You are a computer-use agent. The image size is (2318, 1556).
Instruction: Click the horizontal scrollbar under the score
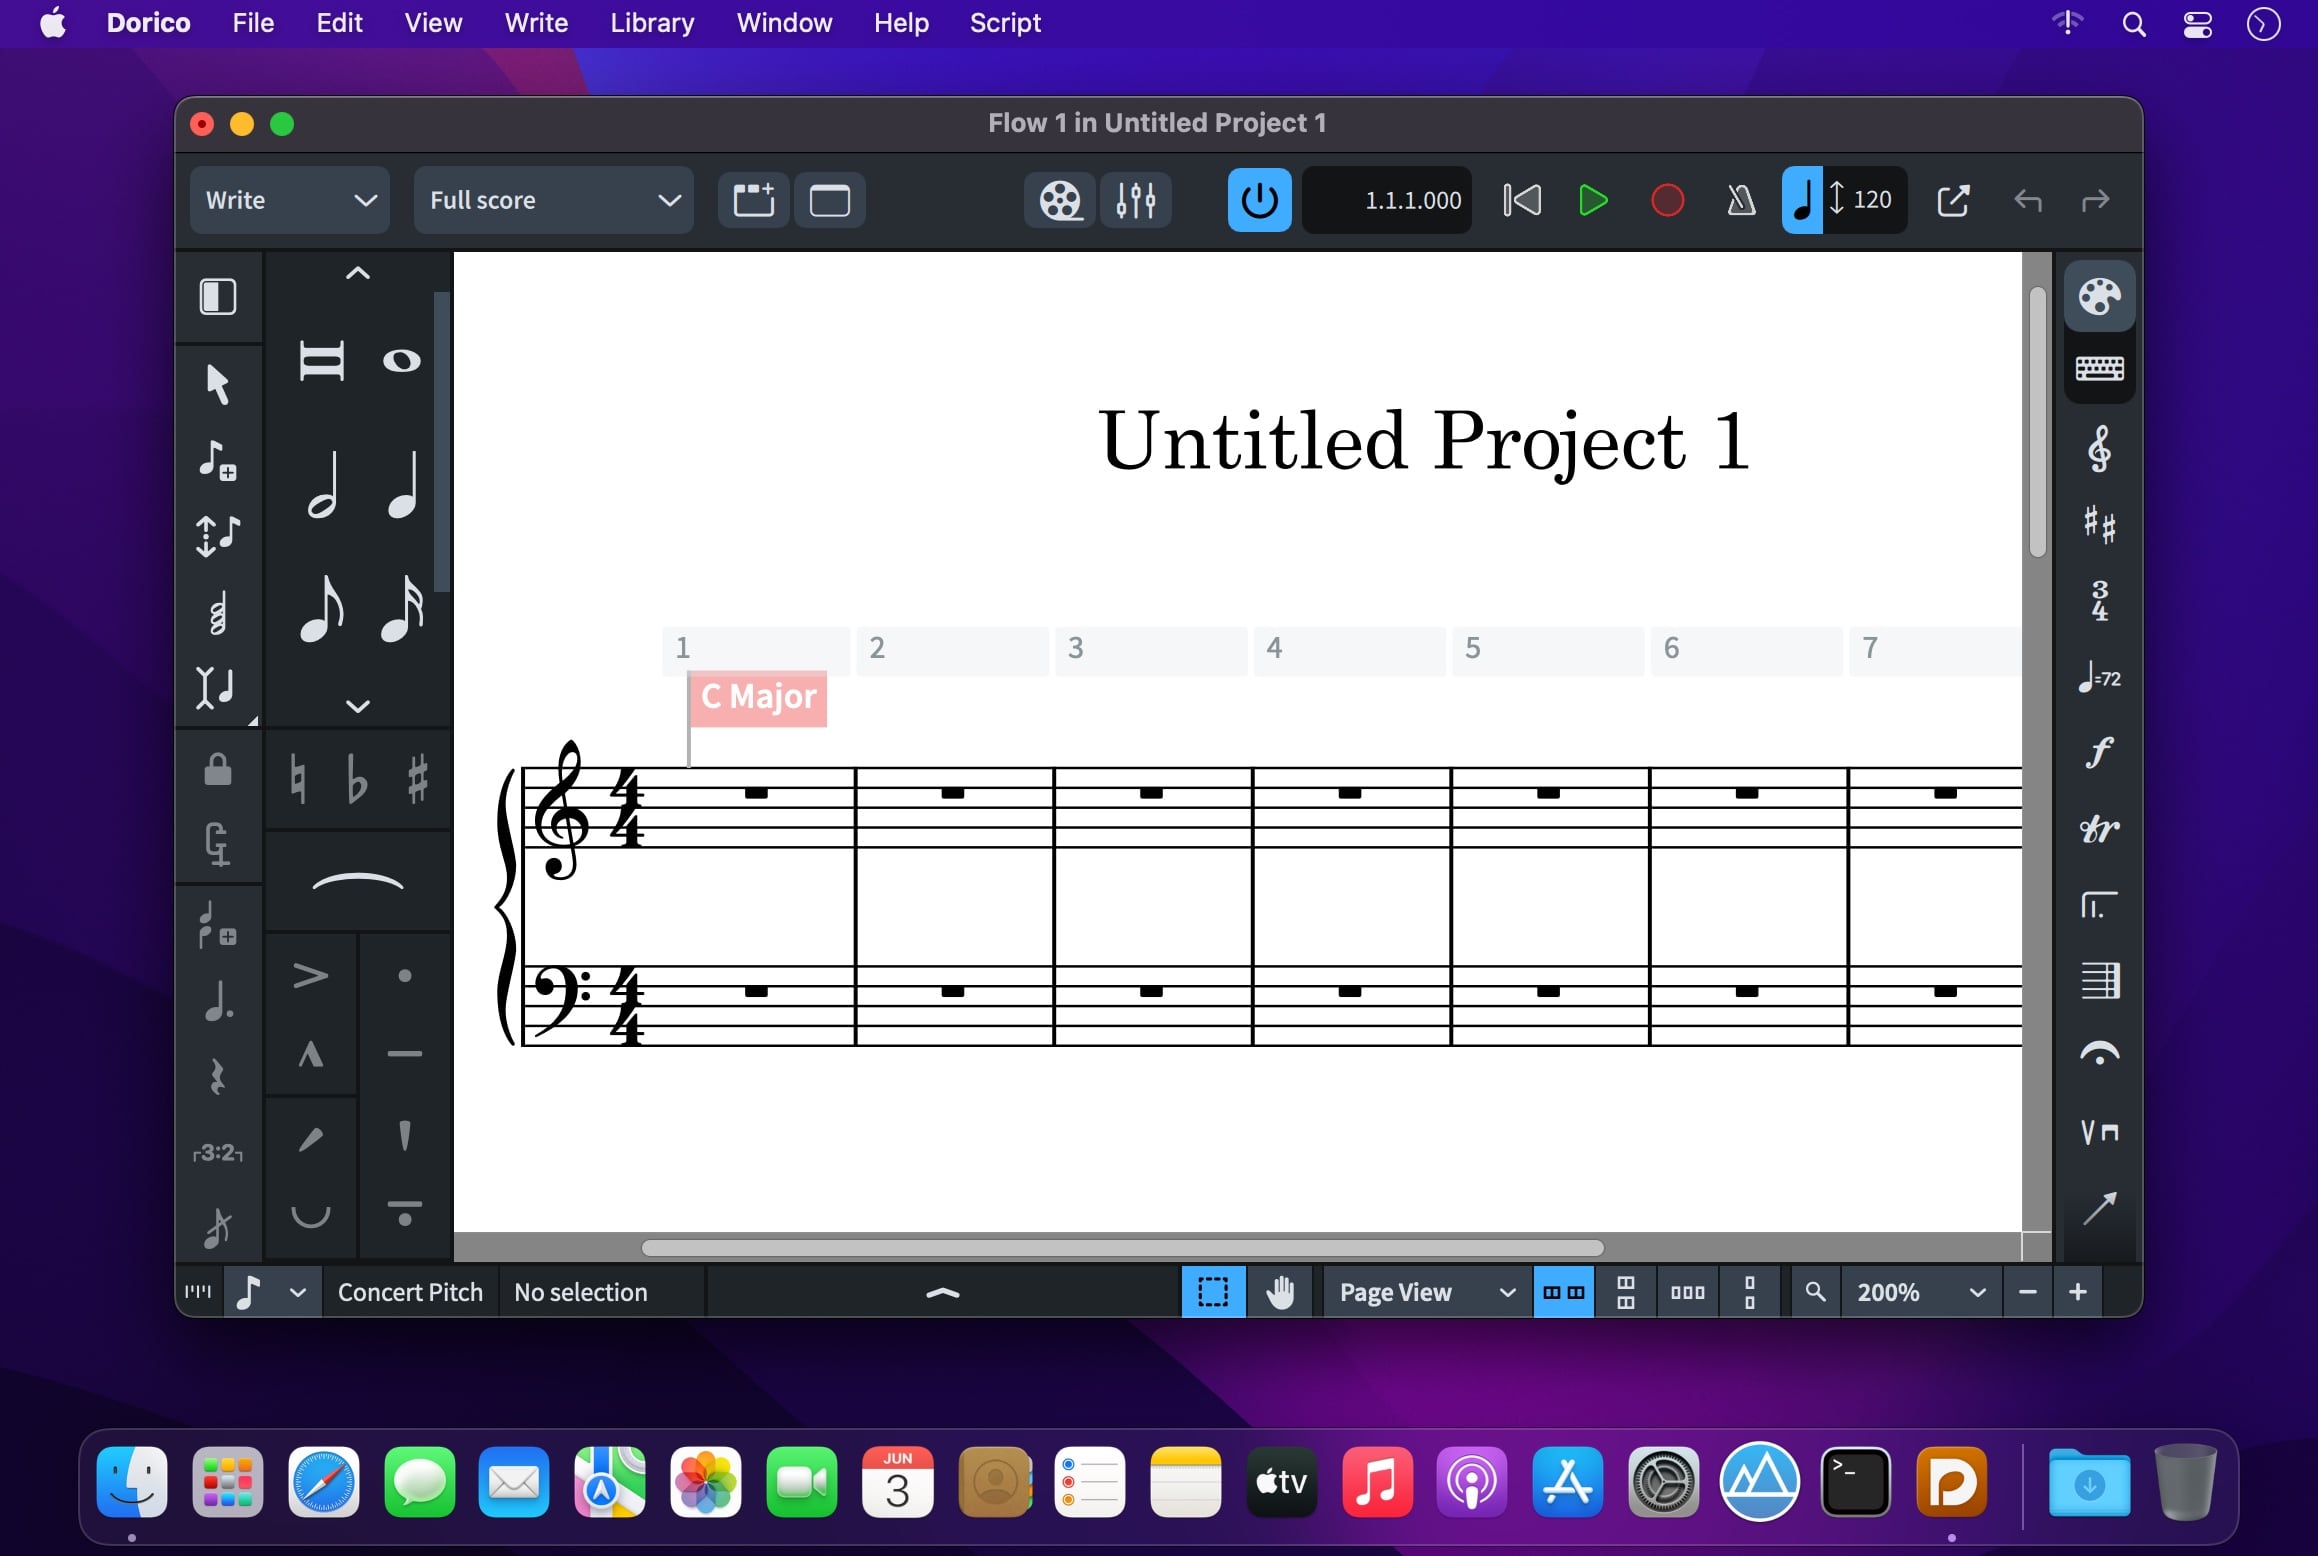[x=1122, y=1248]
